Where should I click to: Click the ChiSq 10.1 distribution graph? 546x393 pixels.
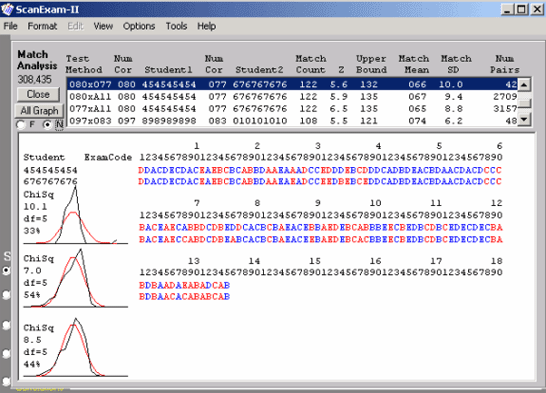pos(76,215)
